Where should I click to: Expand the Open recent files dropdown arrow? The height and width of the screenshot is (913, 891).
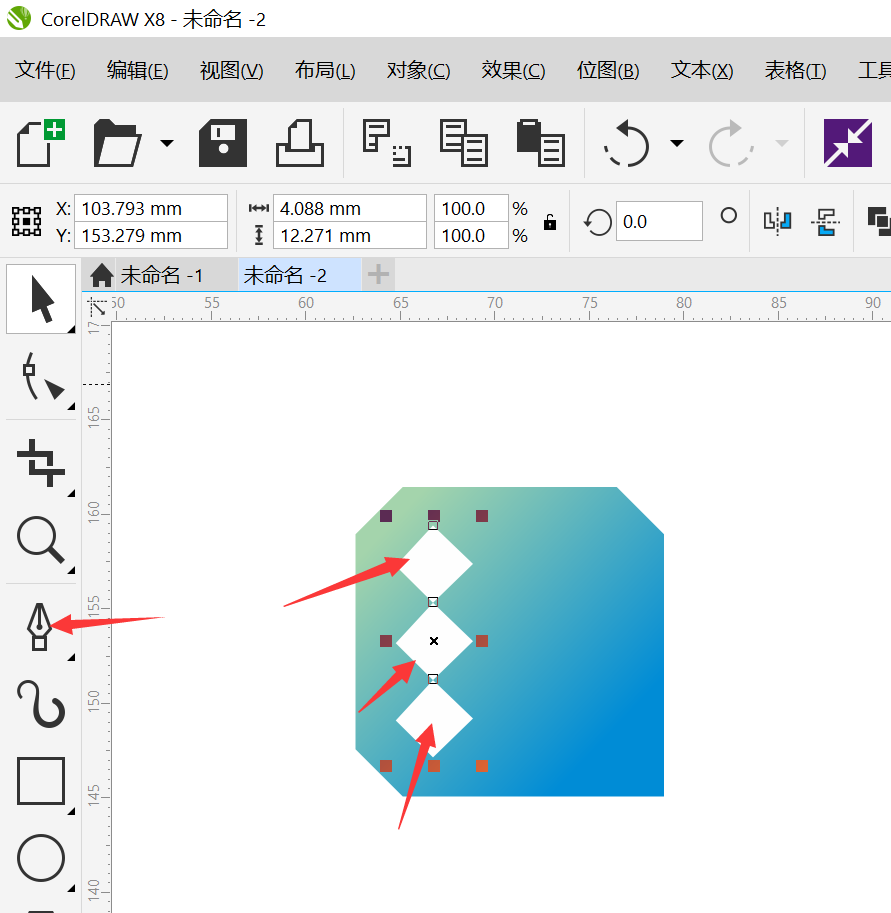point(167,143)
